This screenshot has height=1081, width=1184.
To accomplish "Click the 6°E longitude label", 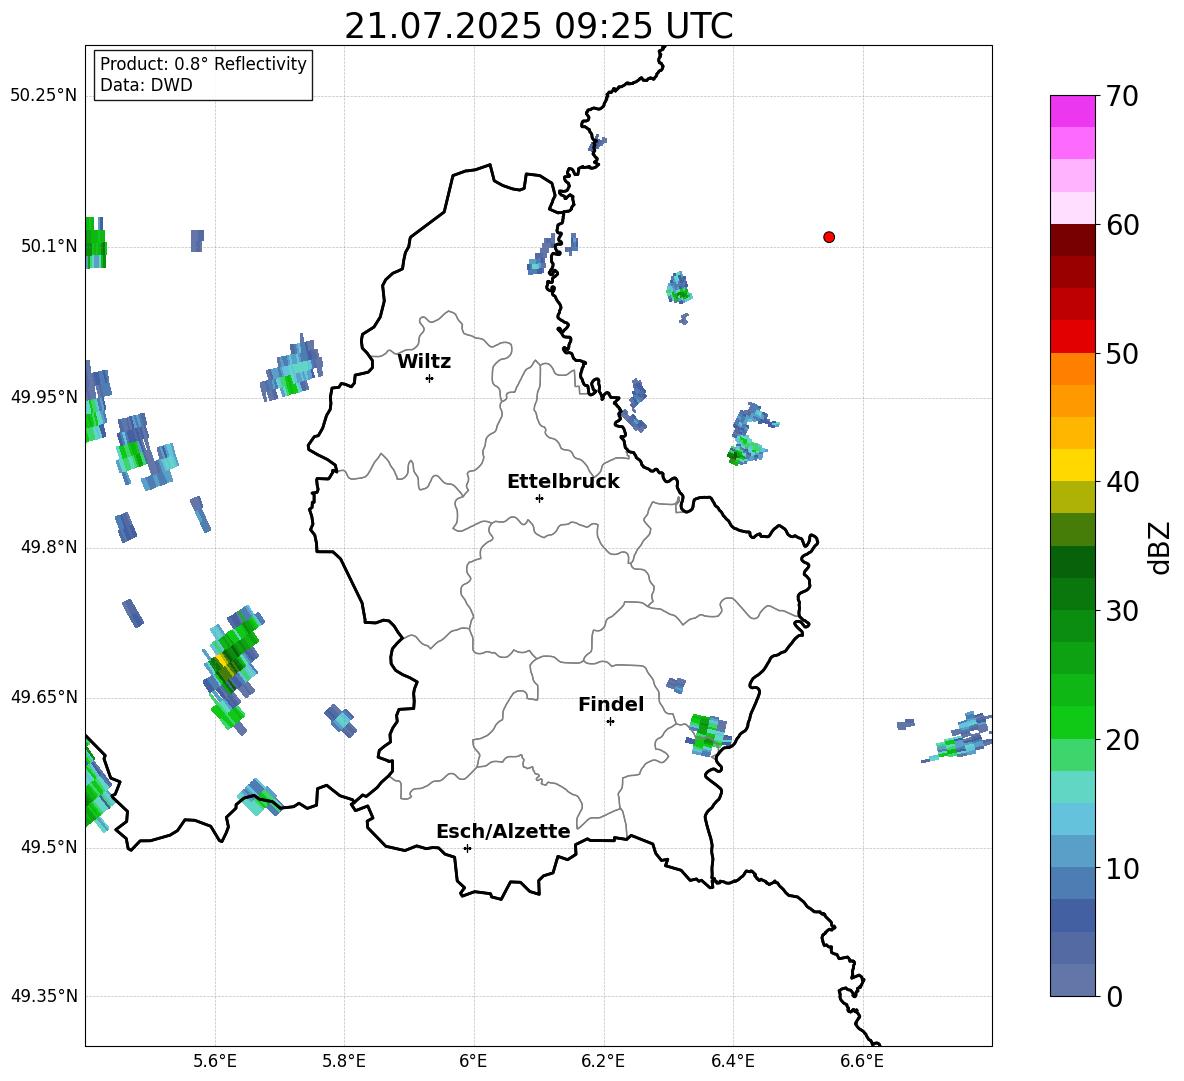I will coord(473,1061).
